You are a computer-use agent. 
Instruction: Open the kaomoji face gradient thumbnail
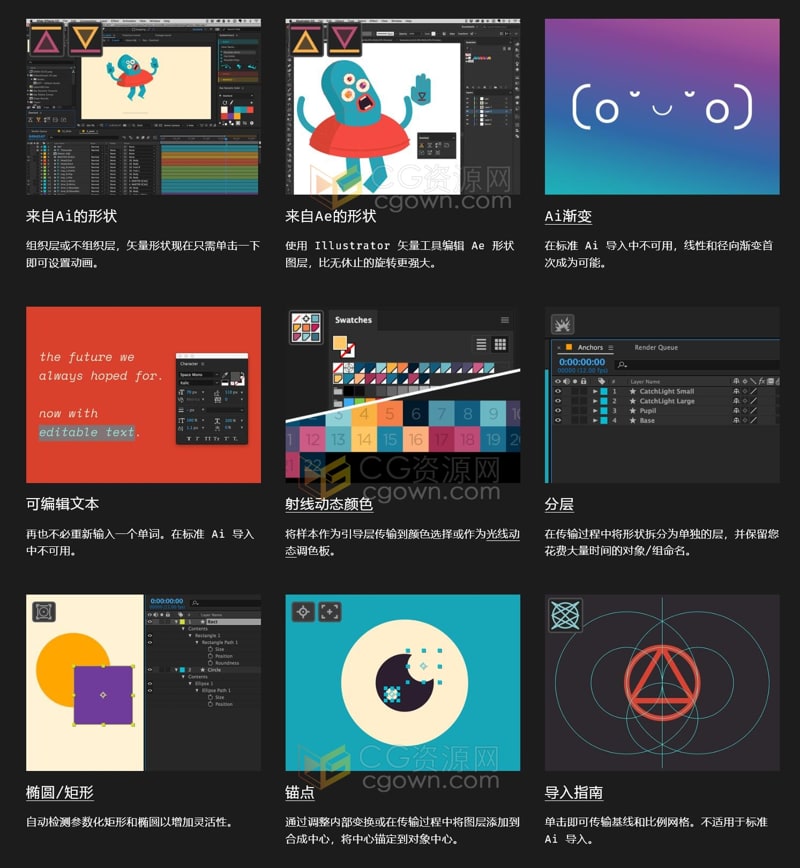click(x=662, y=107)
